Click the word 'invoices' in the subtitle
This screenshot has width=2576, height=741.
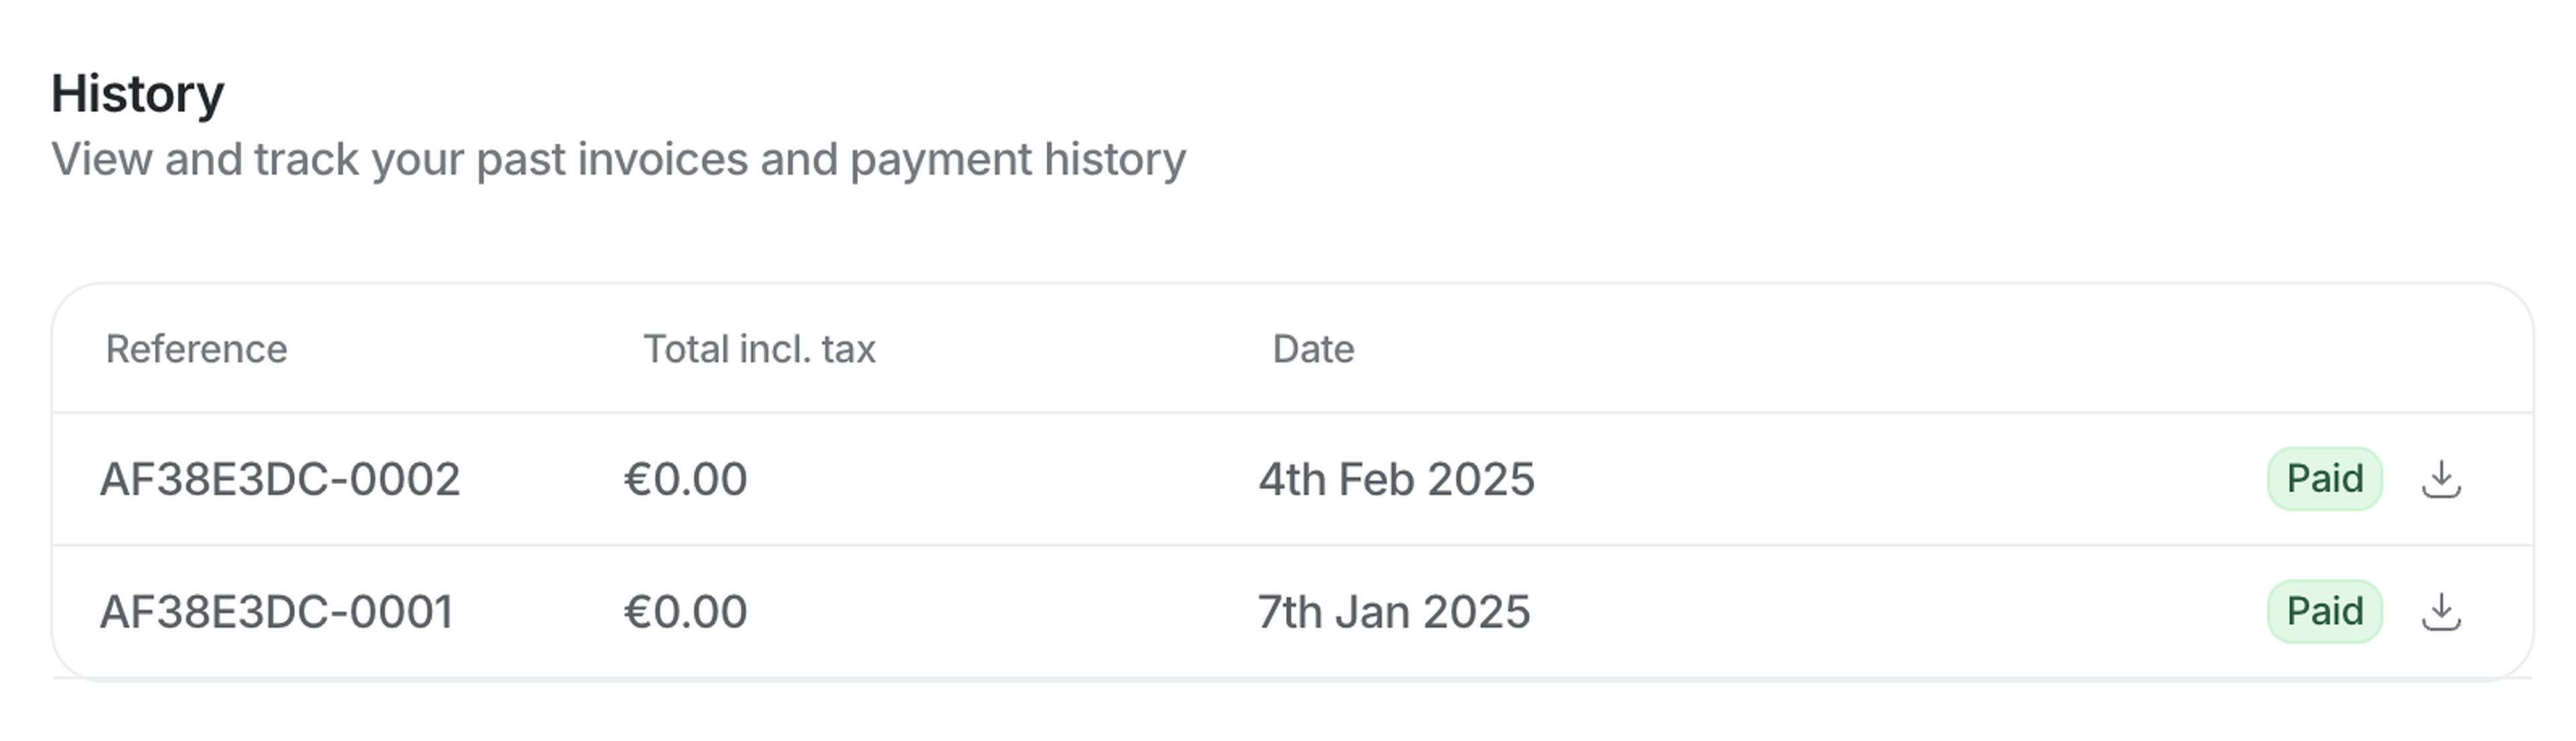[x=662, y=159]
